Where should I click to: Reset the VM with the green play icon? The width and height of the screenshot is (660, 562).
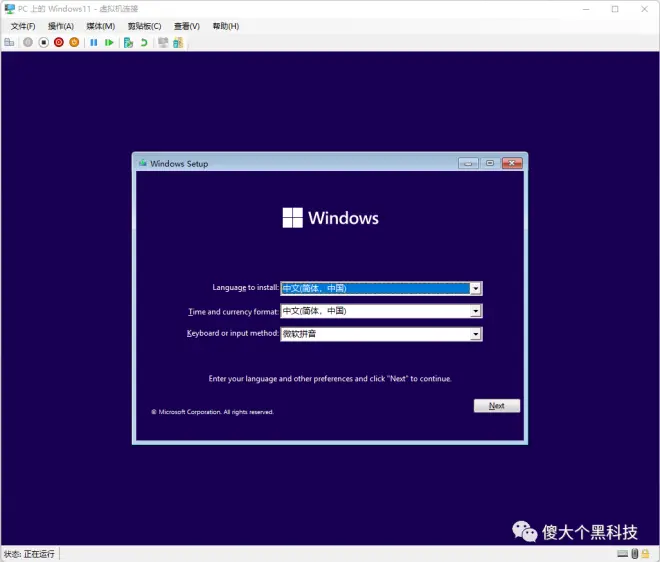point(109,43)
